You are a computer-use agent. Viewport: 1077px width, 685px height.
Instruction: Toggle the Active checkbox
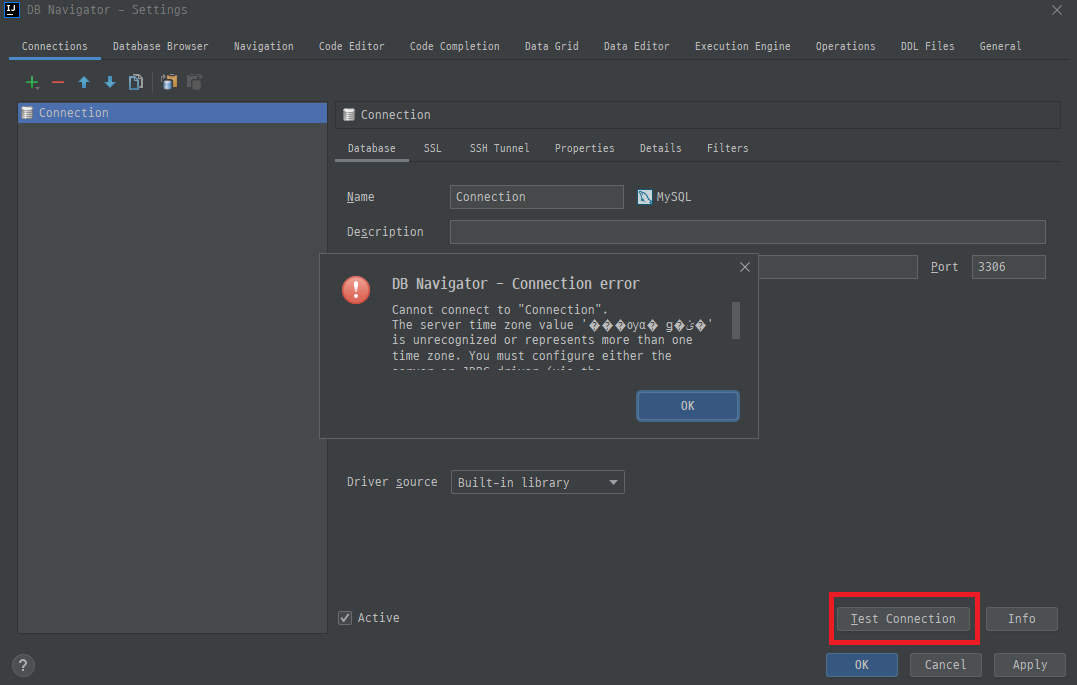345,618
